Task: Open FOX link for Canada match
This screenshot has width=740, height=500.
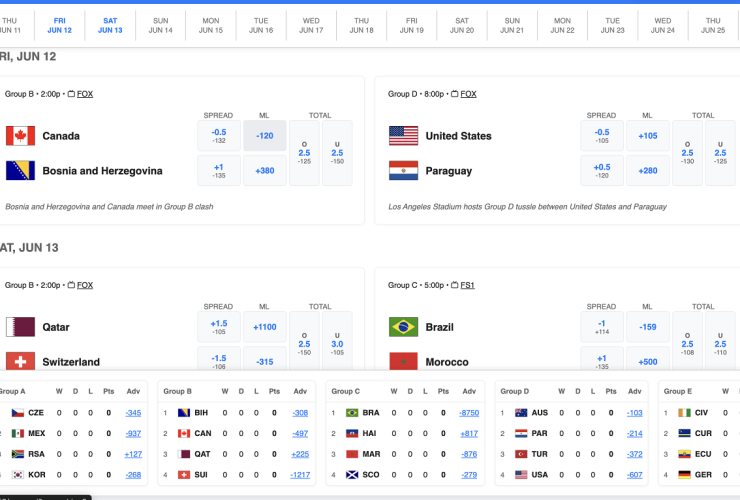Action: click(x=85, y=94)
